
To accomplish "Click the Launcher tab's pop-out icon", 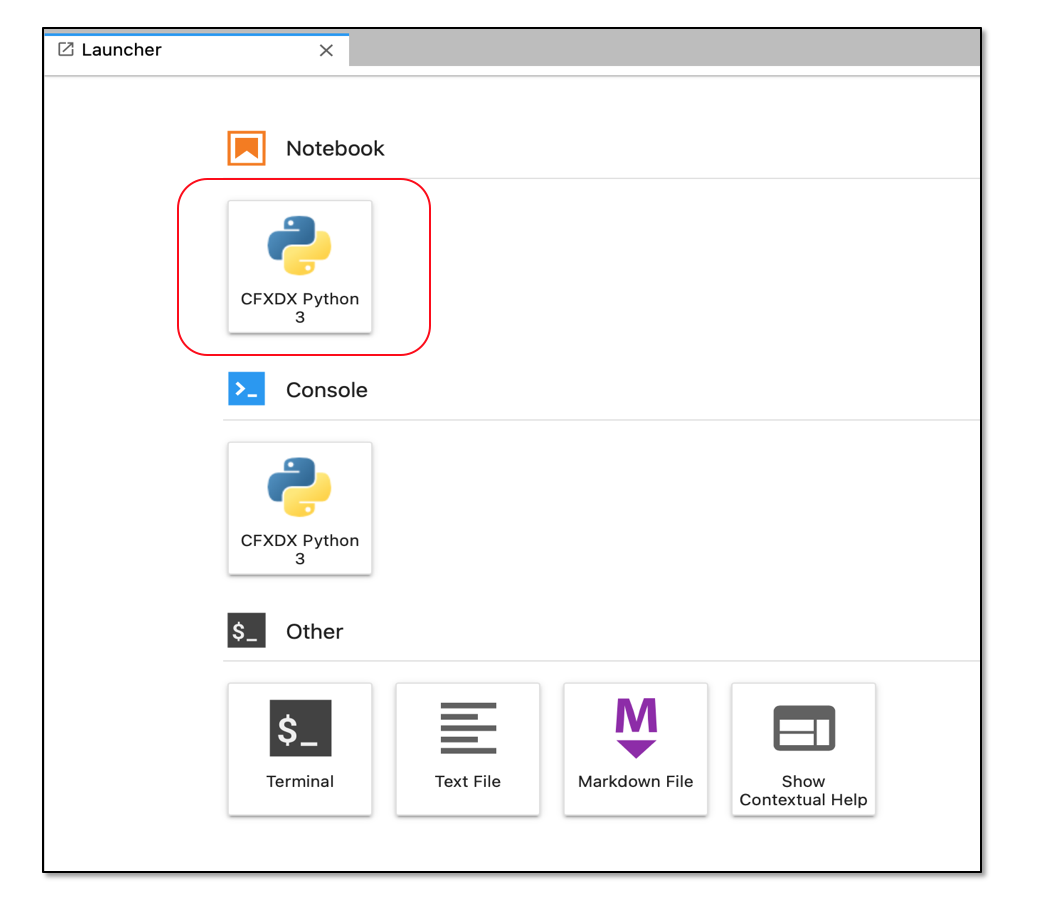I will (65, 49).
